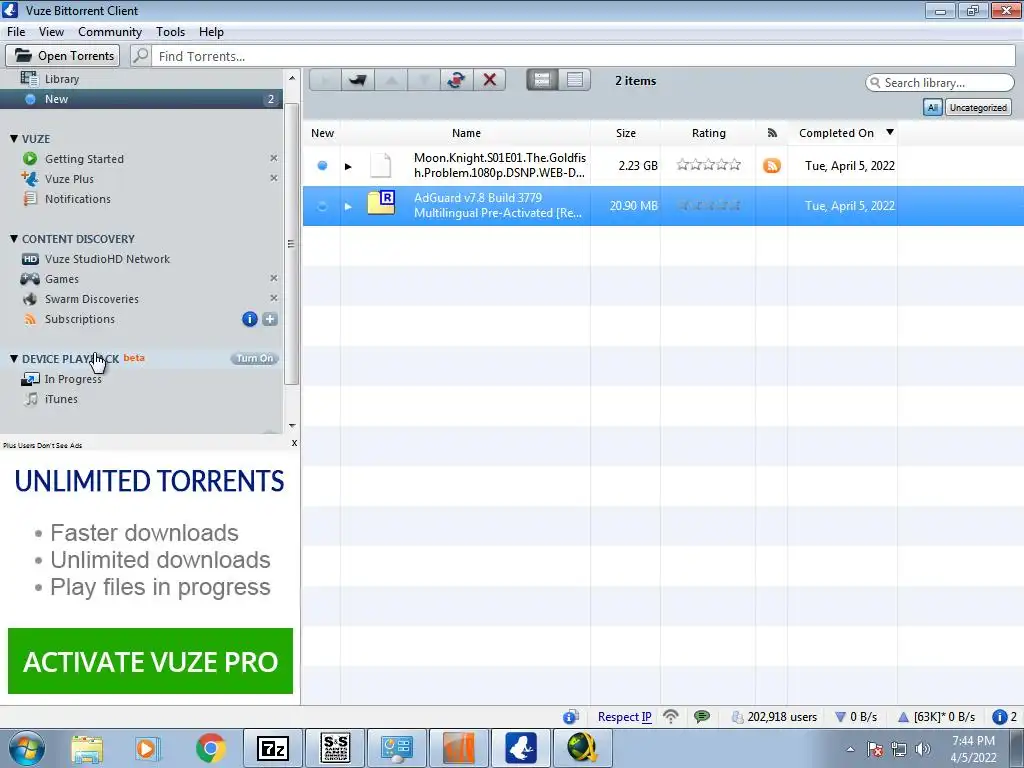Open Getting Started in sidebar
The image size is (1024, 768).
tap(84, 159)
